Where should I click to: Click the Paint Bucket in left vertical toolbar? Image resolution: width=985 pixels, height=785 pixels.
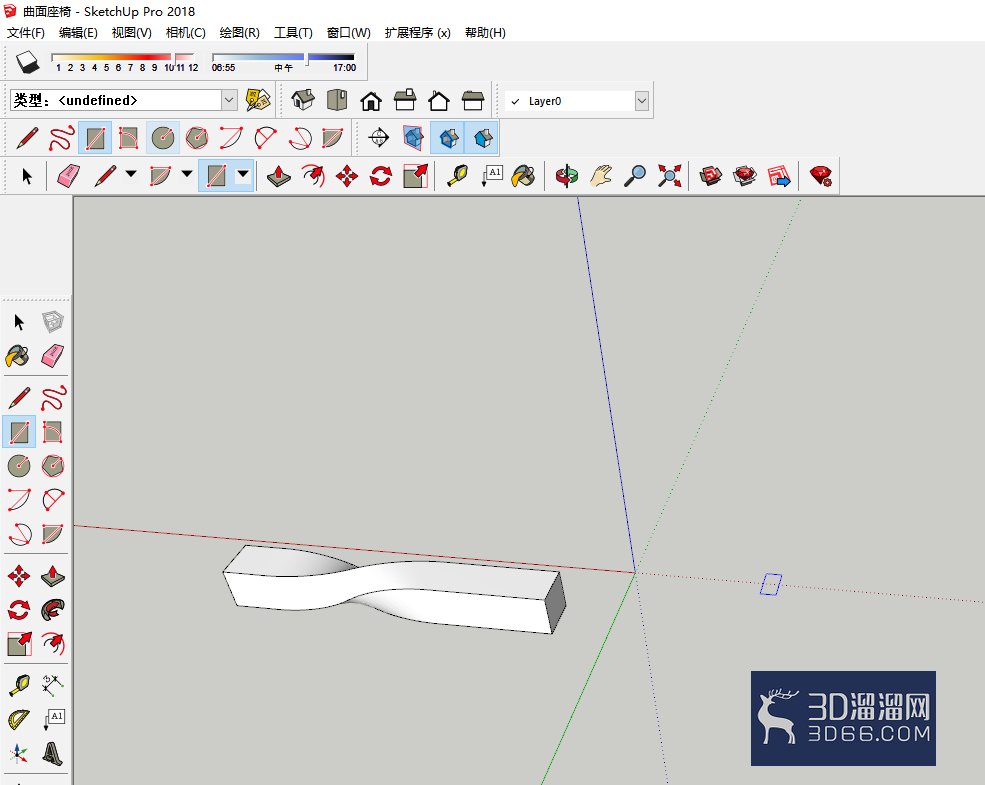(x=18, y=356)
